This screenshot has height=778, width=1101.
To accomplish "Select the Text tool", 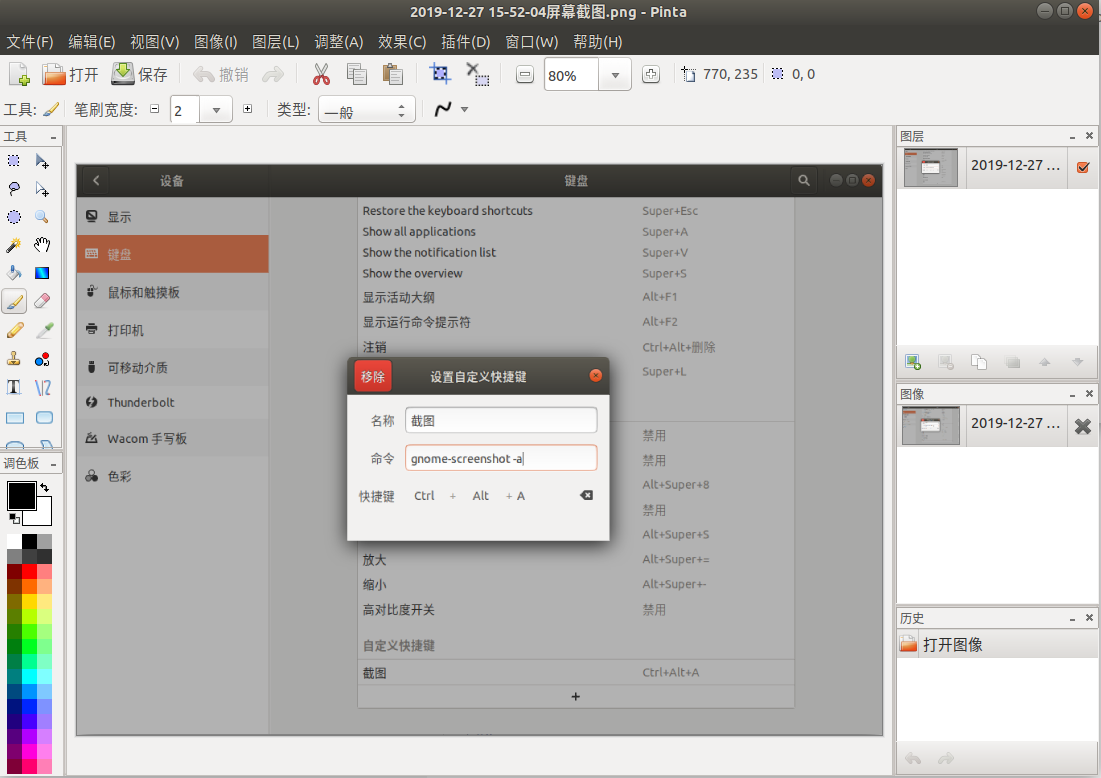I will click(x=13, y=388).
